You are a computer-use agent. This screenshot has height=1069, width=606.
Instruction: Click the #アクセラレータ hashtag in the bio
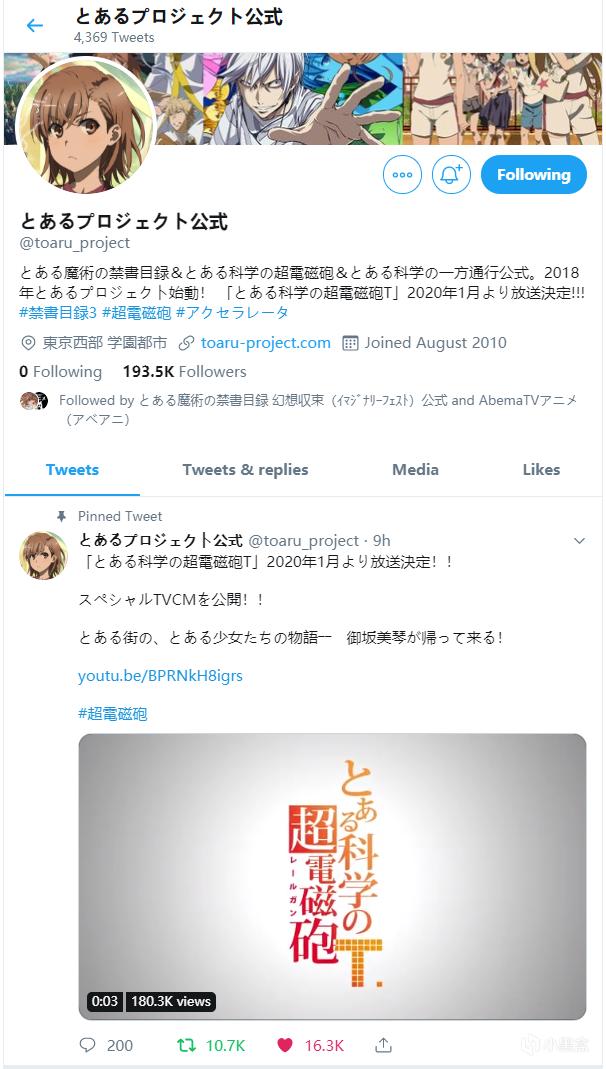coord(232,313)
